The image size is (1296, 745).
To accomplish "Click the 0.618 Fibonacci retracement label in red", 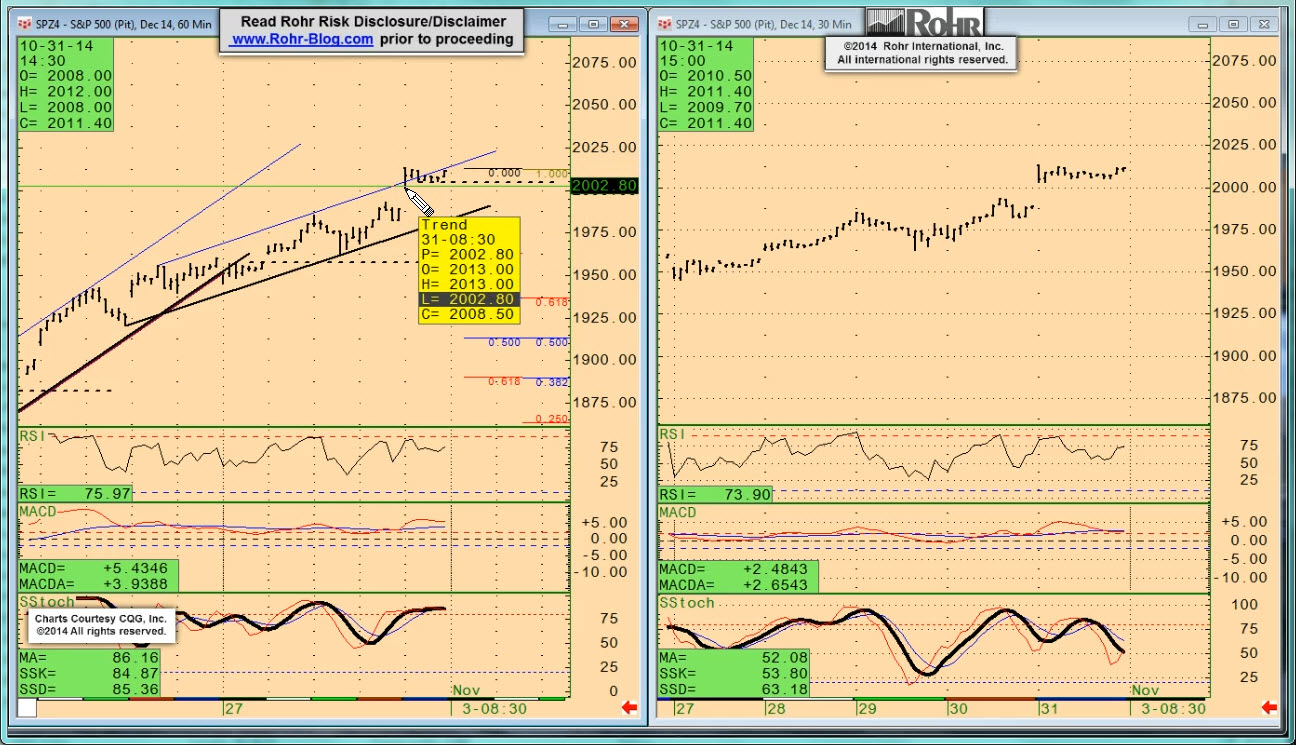I will pos(552,302).
